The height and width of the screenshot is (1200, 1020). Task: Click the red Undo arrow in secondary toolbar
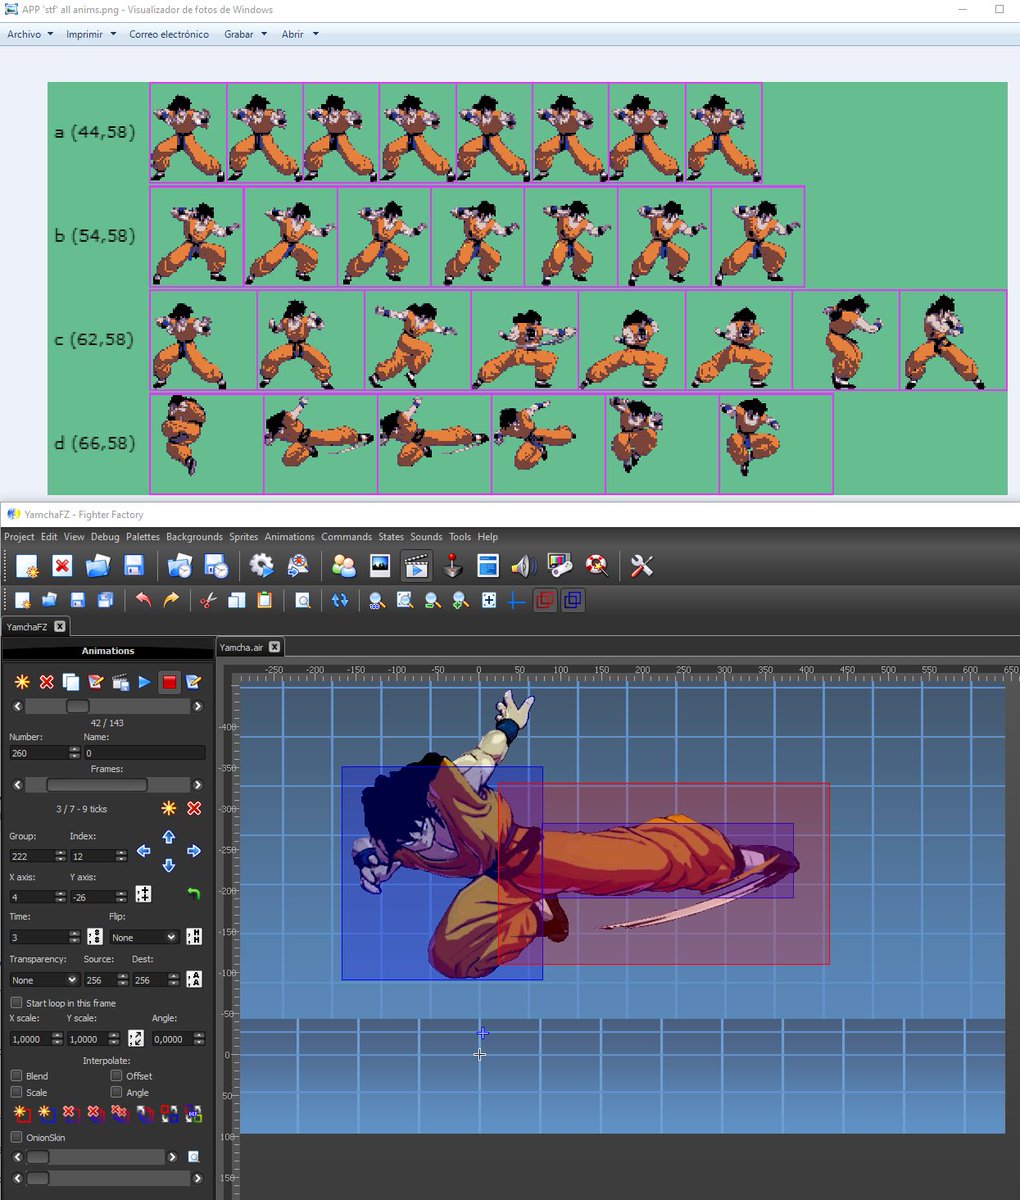point(143,600)
